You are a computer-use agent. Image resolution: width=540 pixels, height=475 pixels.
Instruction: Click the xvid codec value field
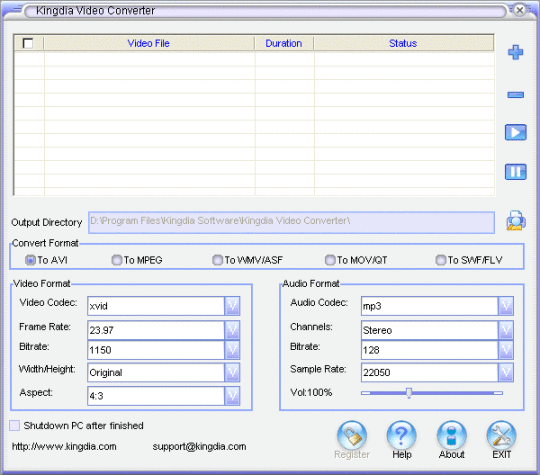point(156,306)
